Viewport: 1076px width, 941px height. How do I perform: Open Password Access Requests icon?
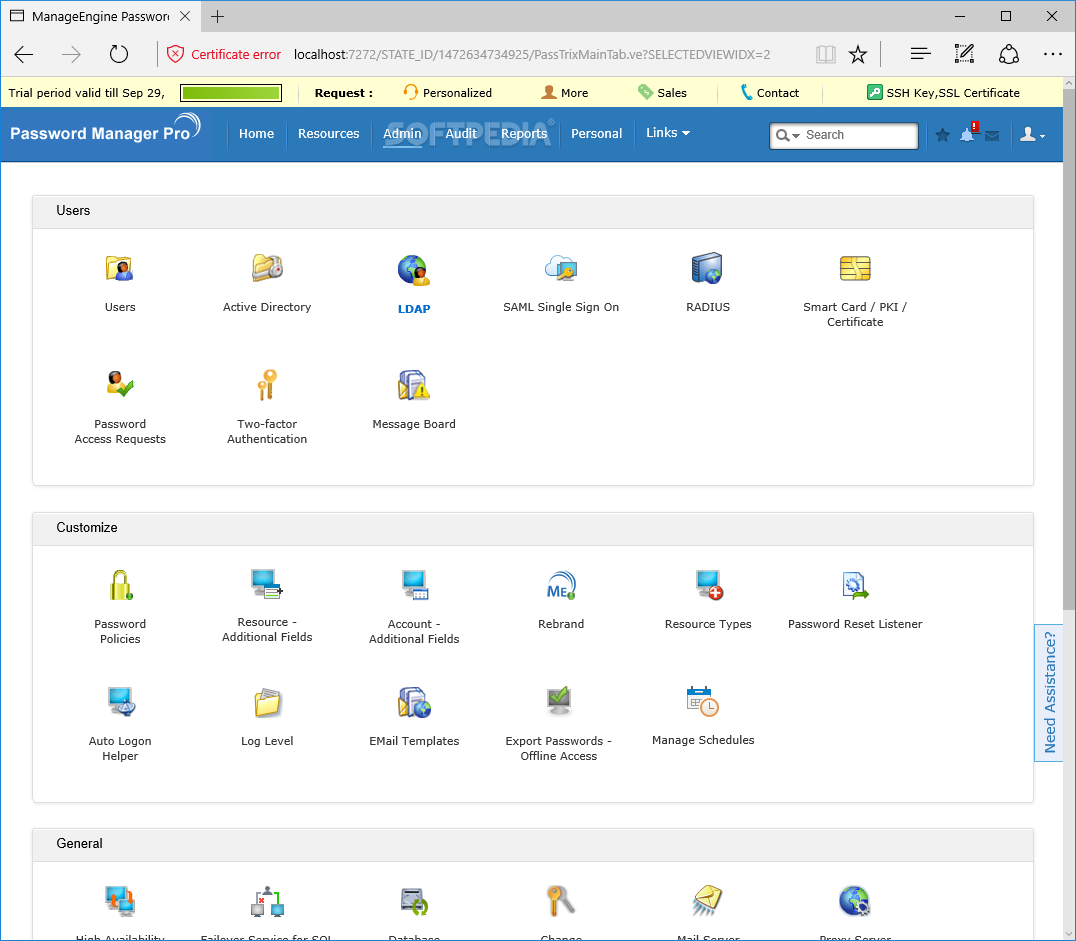(x=120, y=384)
